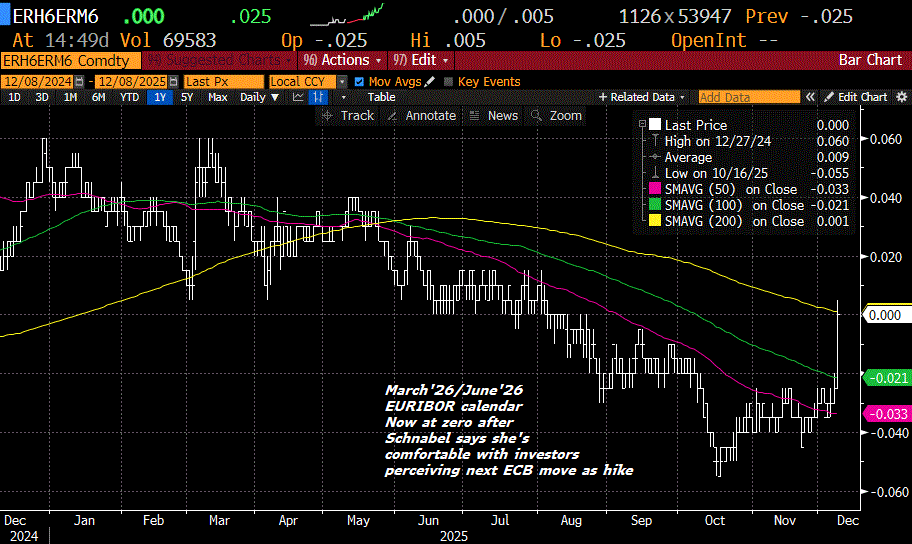Select the Max range tab
The image size is (912, 544).
[x=218, y=97]
